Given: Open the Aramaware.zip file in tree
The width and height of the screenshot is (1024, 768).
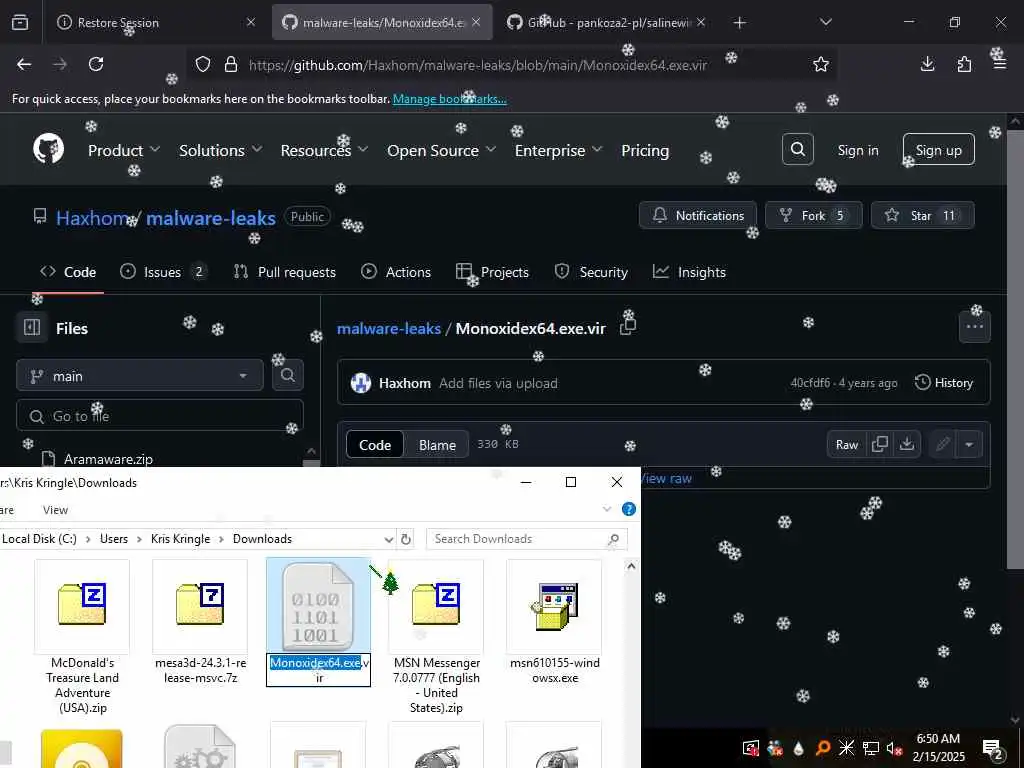Looking at the screenshot, I should (x=108, y=459).
